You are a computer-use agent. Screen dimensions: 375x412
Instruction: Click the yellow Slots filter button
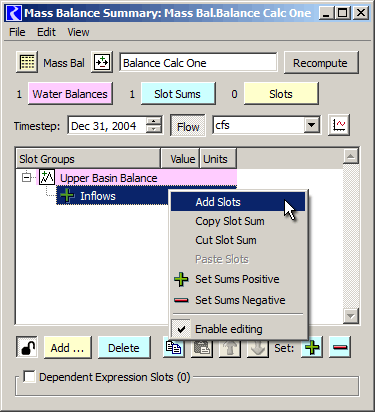281,94
